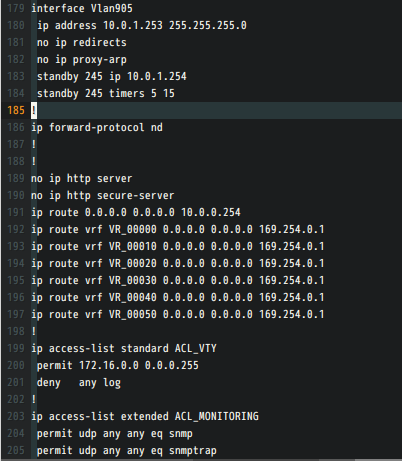
Task: Click the route line containing VR_00000
Action: 178,229
